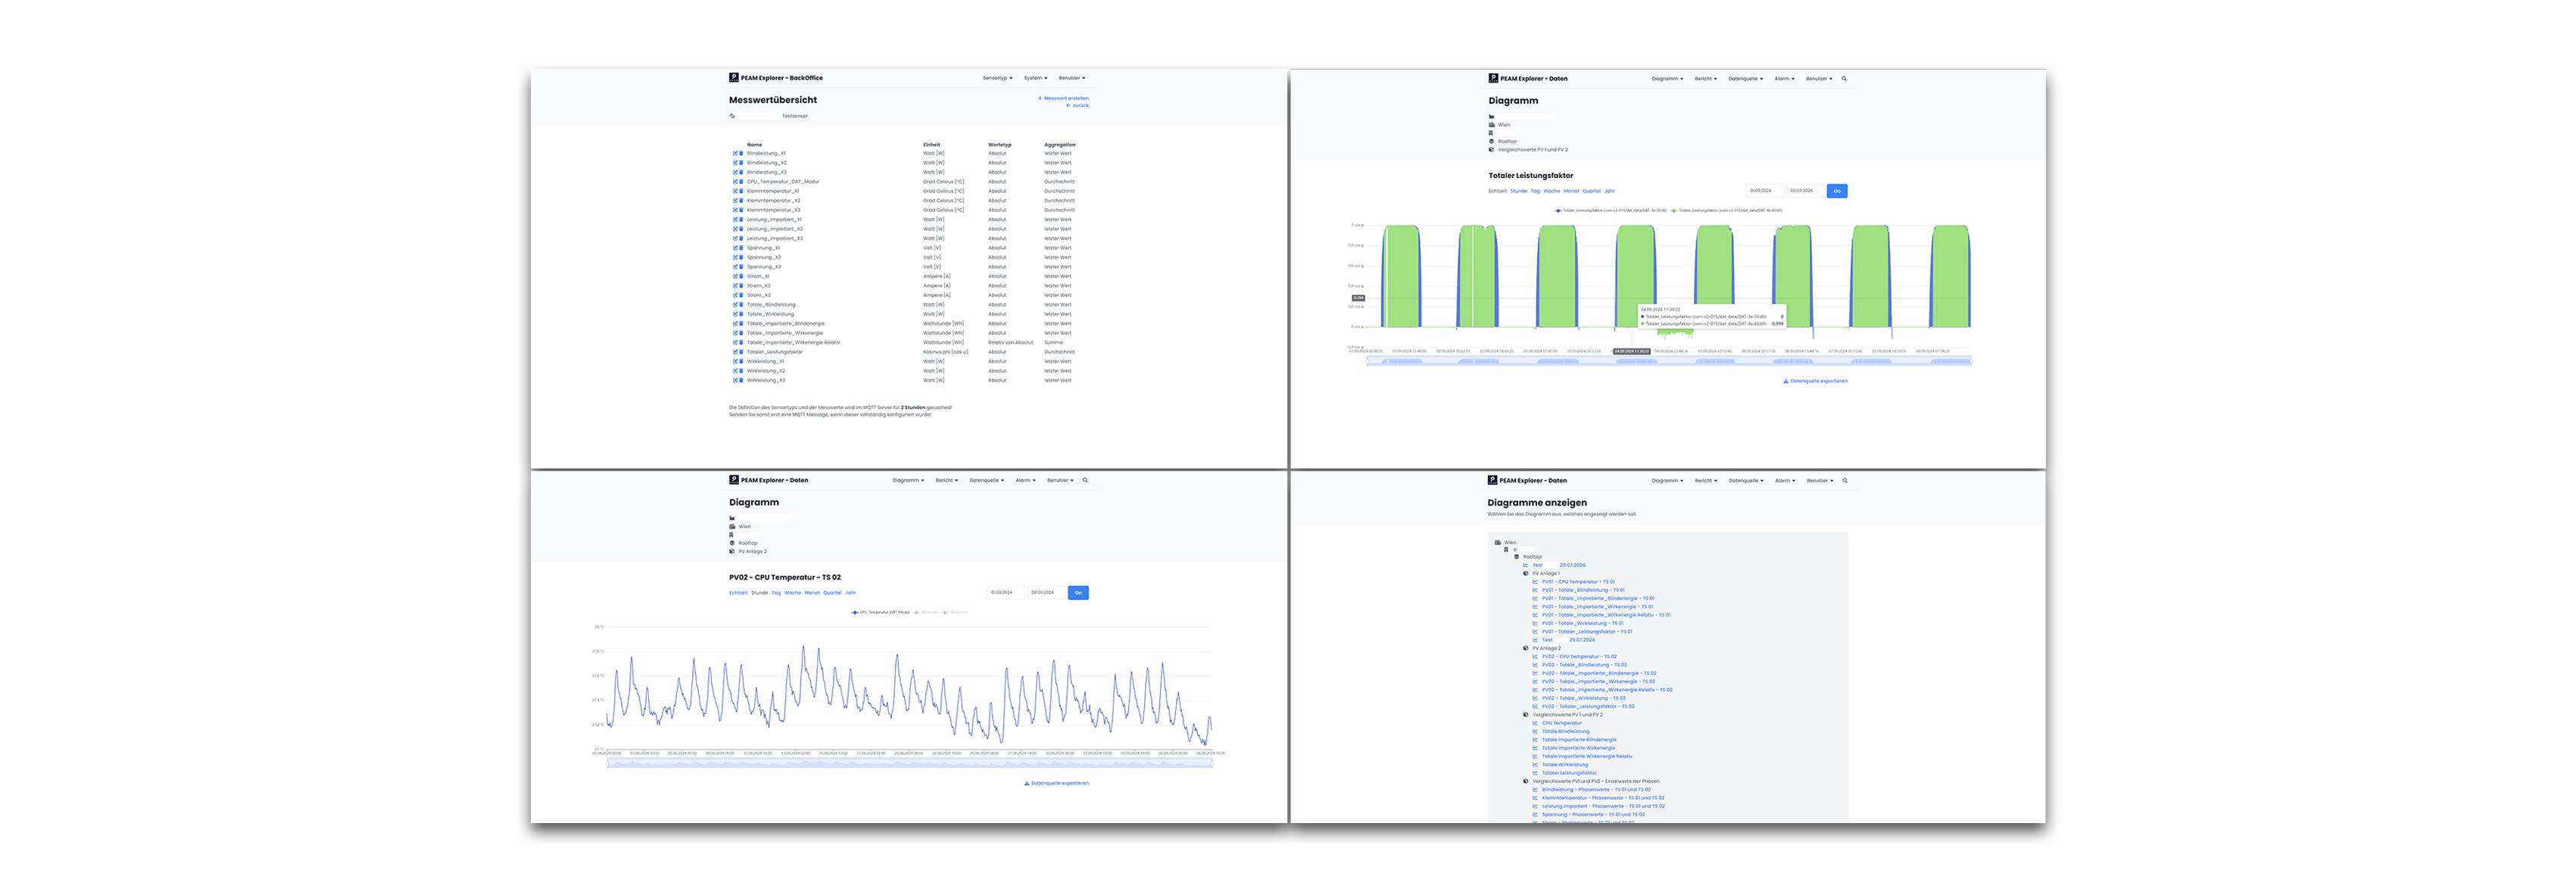Open Benutzer dropdown in BackOffice window
Screen dimensions: 2576x892
1072,78
